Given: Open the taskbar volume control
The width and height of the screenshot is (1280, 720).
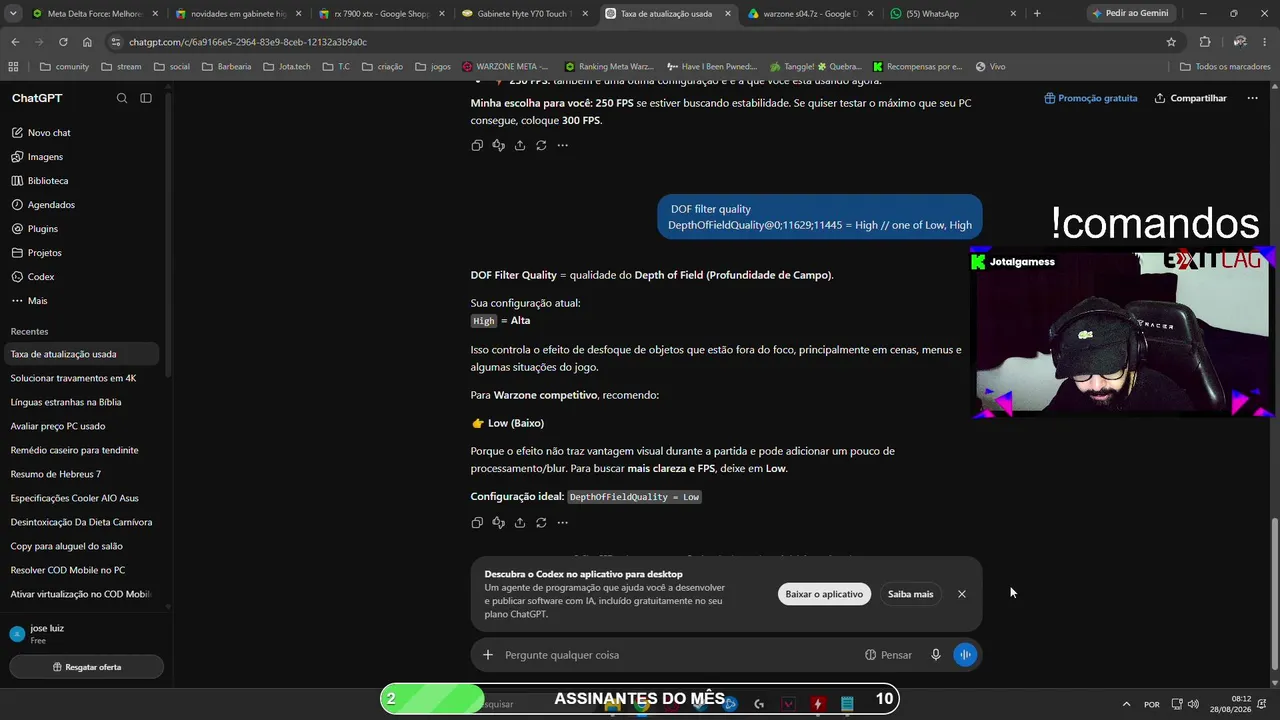Looking at the screenshot, I should point(1193,704).
